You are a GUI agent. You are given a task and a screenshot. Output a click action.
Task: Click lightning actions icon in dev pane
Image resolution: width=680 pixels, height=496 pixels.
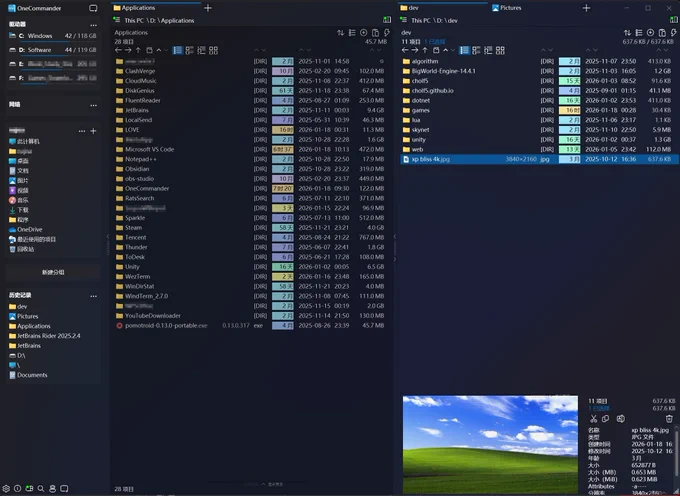(x=673, y=33)
